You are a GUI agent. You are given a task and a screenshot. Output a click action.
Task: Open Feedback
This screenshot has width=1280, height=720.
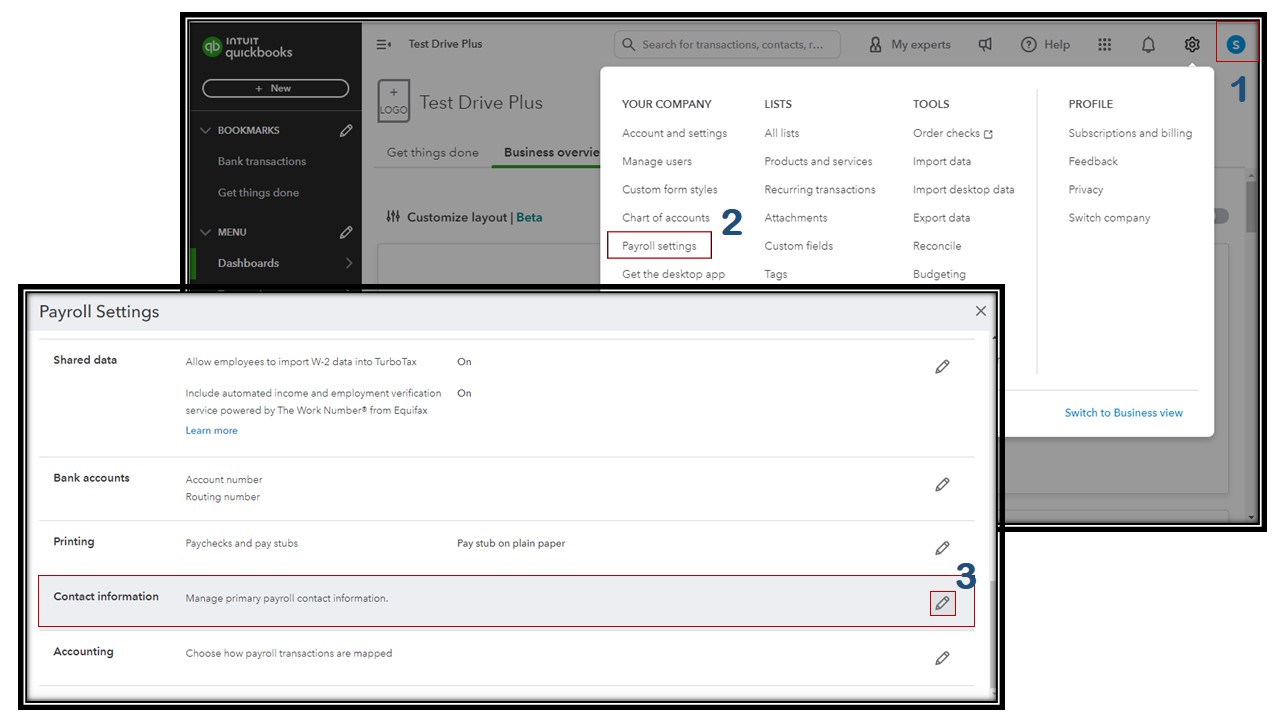coord(1093,161)
